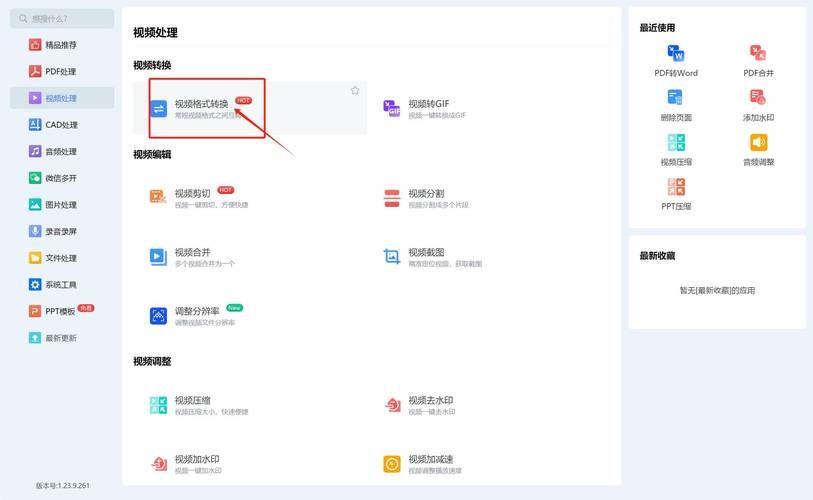This screenshot has height=500, width=813.
Task: Click the 视频压缩 icon in 视频调整
Action: (x=158, y=405)
